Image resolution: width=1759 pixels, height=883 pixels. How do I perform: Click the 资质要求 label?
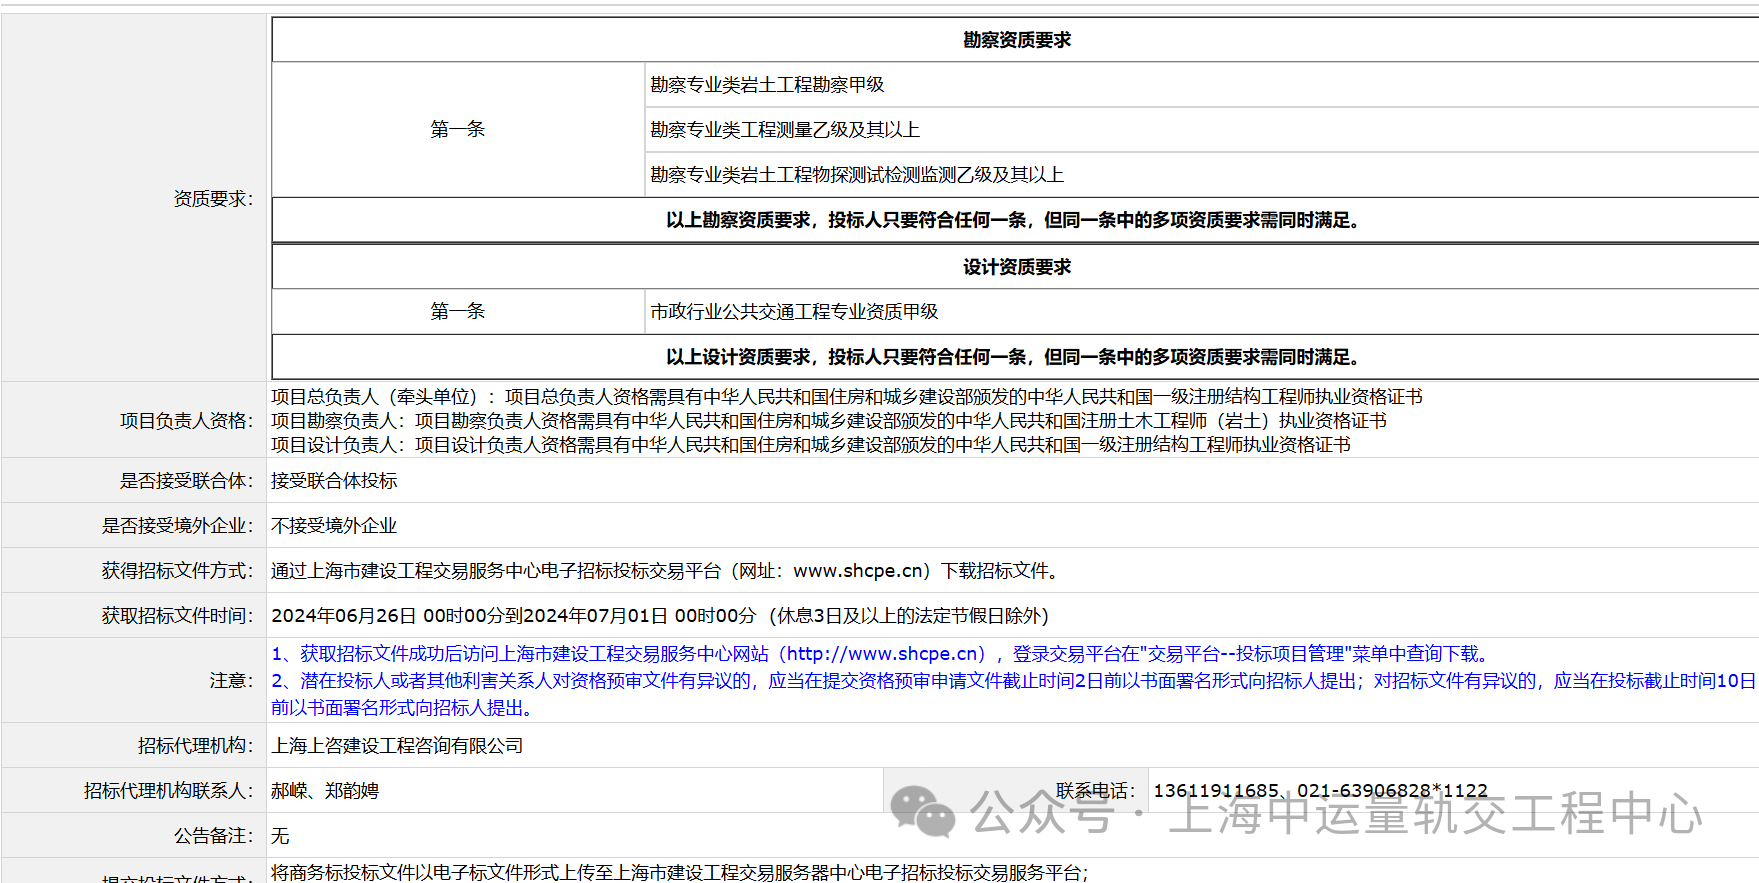tap(213, 199)
